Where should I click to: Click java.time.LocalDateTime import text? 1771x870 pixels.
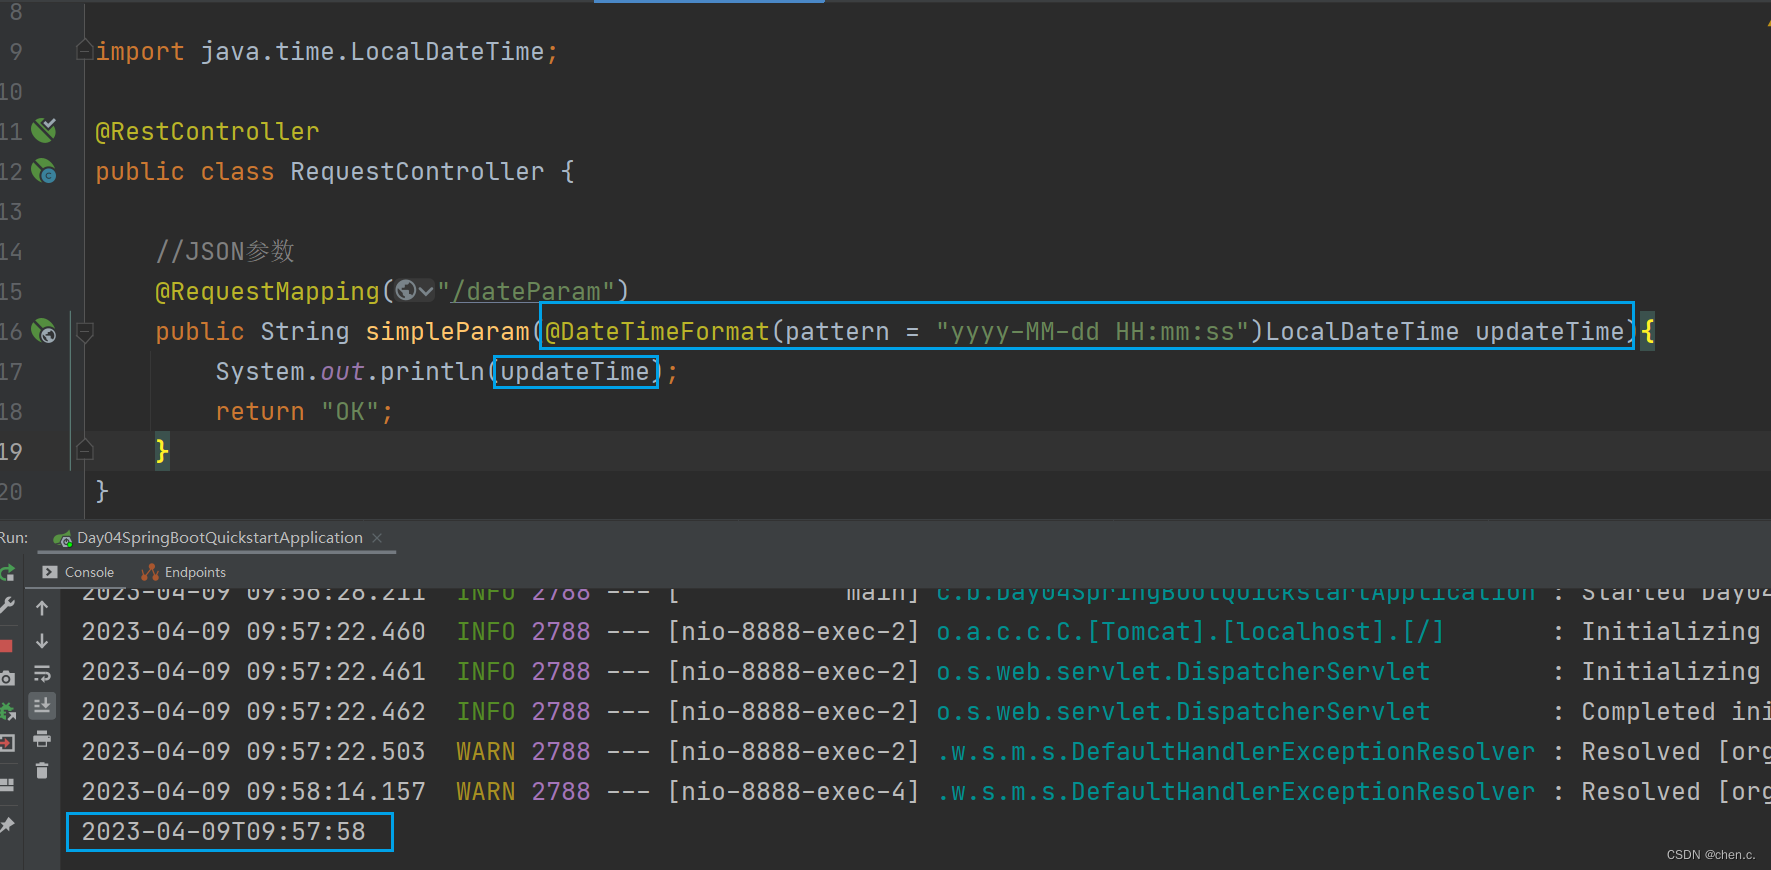tap(372, 52)
